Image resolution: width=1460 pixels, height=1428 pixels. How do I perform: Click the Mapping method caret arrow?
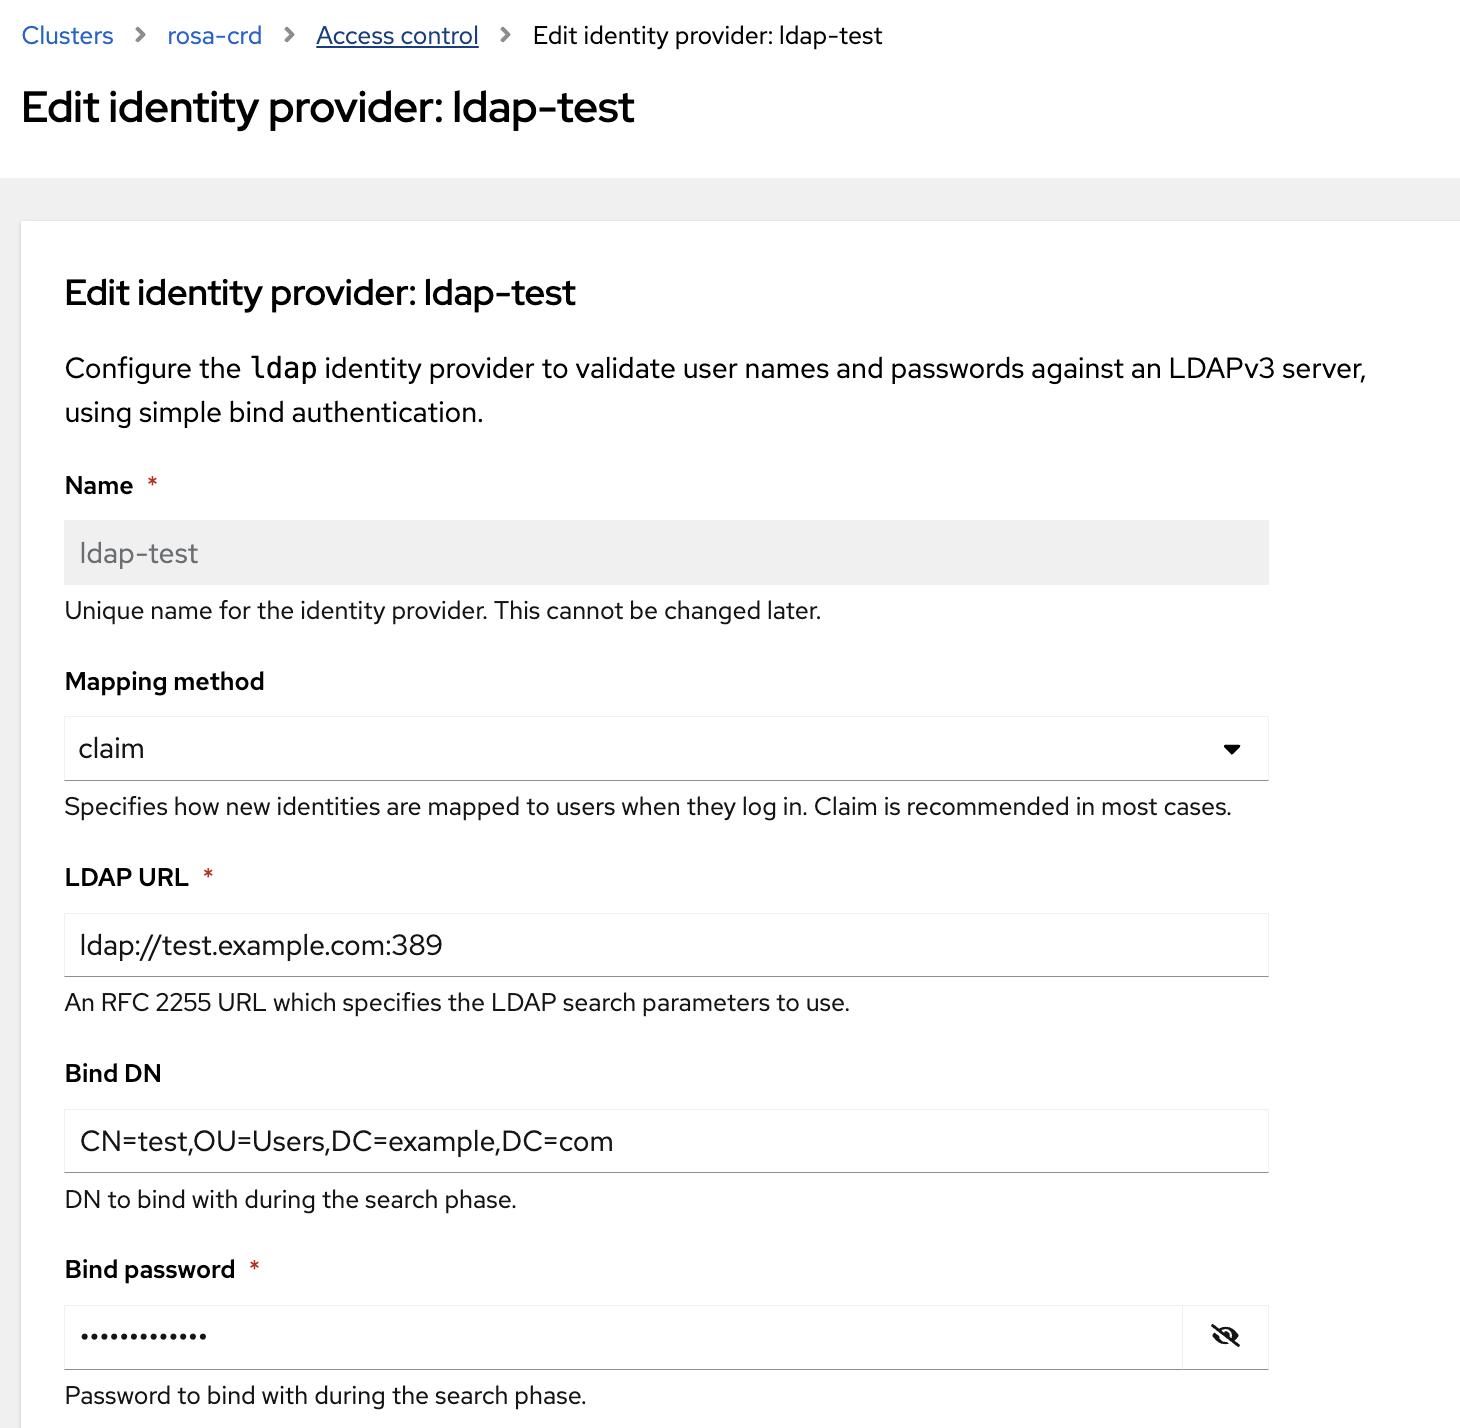[1232, 748]
